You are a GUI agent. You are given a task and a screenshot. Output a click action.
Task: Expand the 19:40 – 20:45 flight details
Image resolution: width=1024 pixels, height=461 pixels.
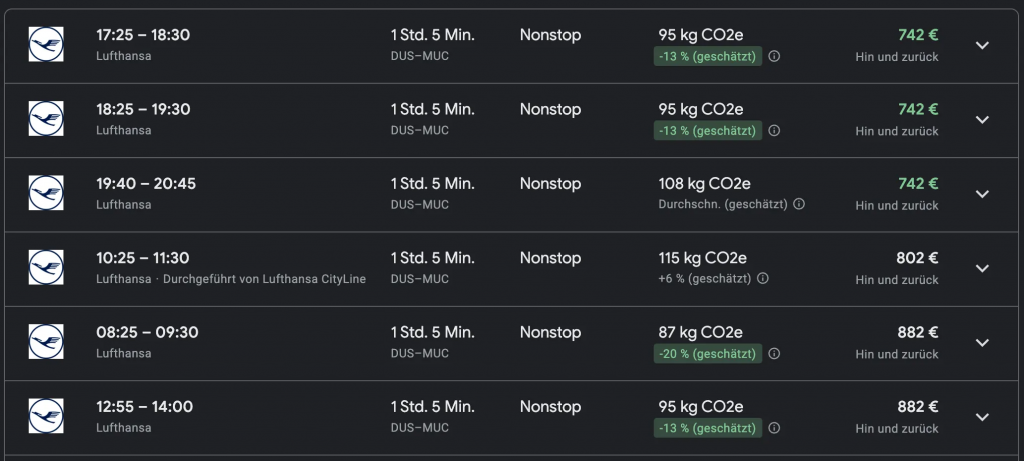pos(982,194)
